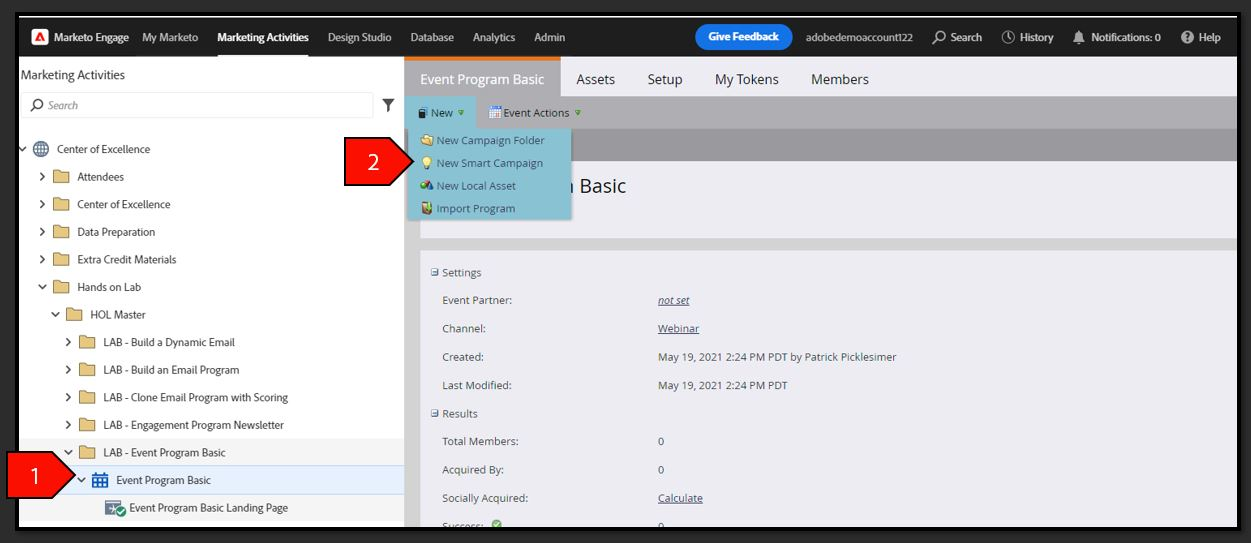Switch to the Setup tab
The width and height of the screenshot is (1251, 543).
(x=665, y=79)
